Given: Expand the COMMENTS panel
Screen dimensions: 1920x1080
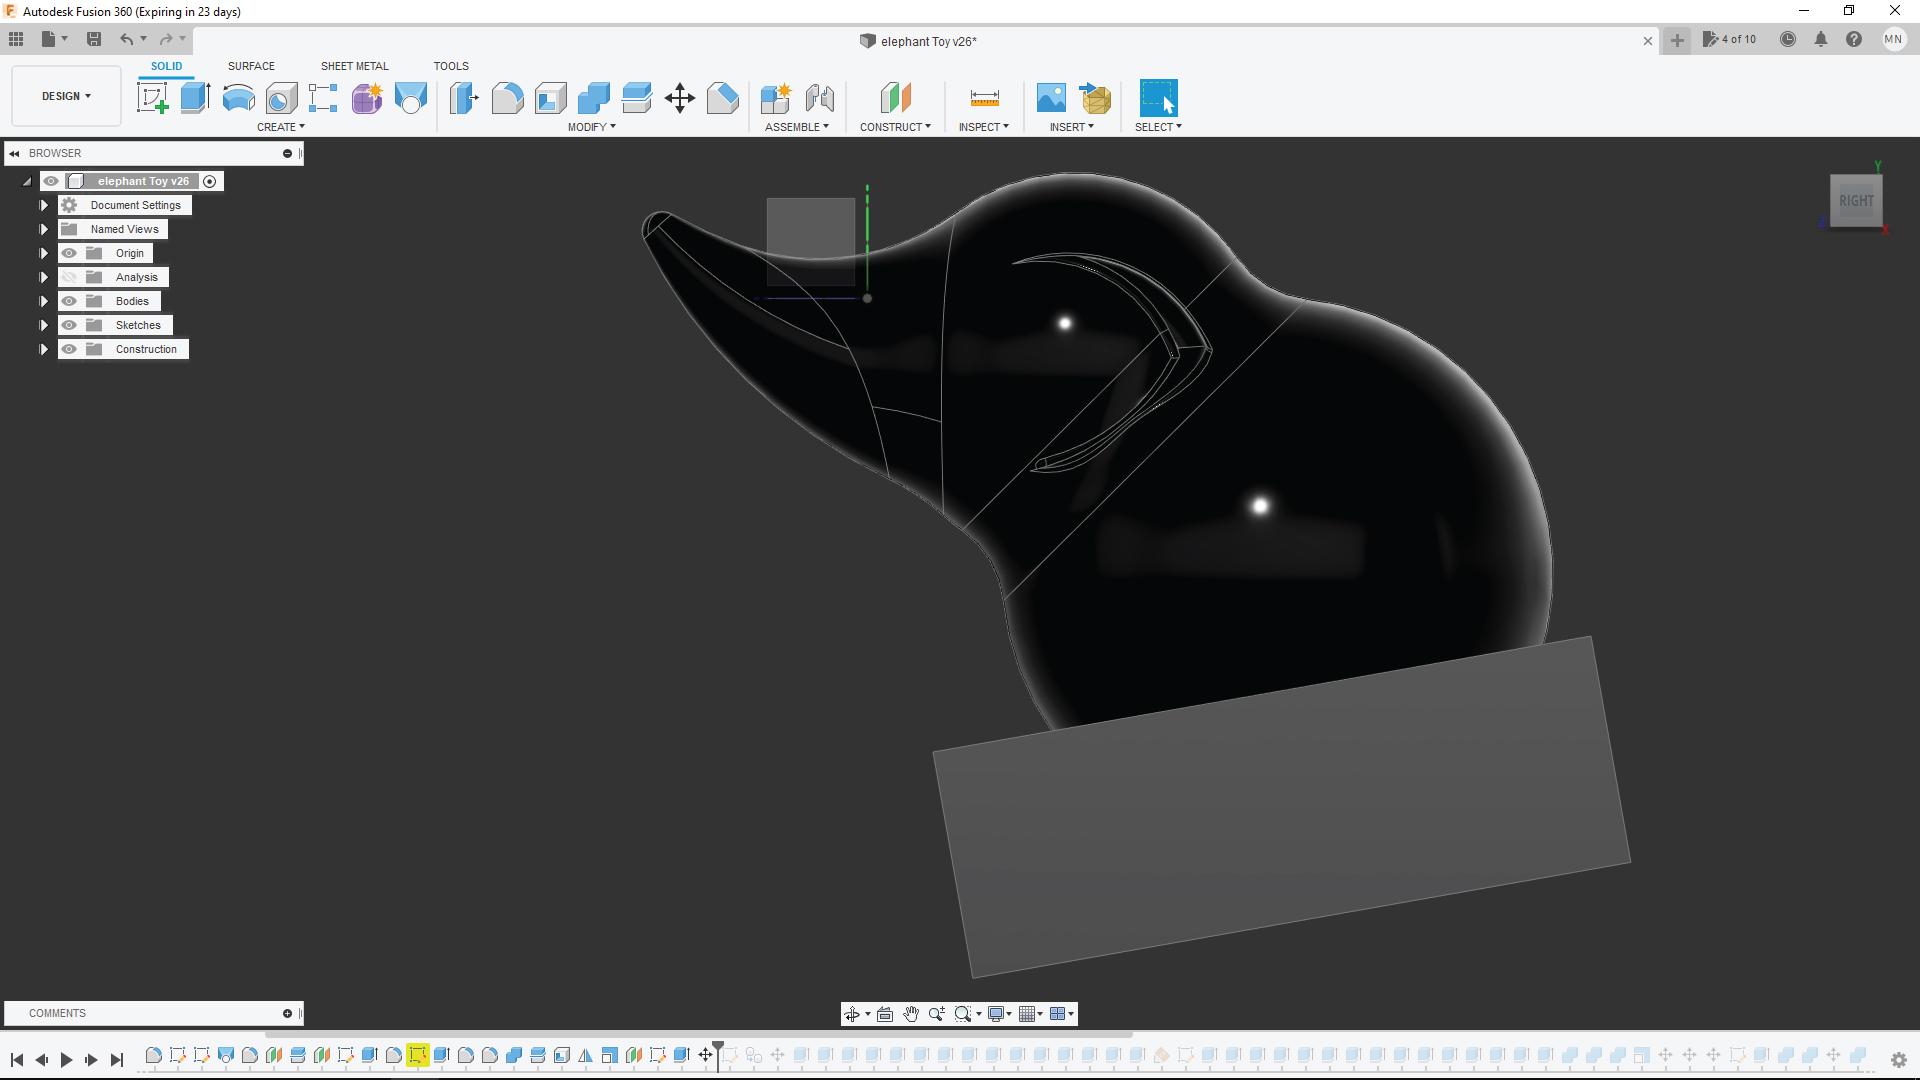Looking at the screenshot, I should 287,1013.
